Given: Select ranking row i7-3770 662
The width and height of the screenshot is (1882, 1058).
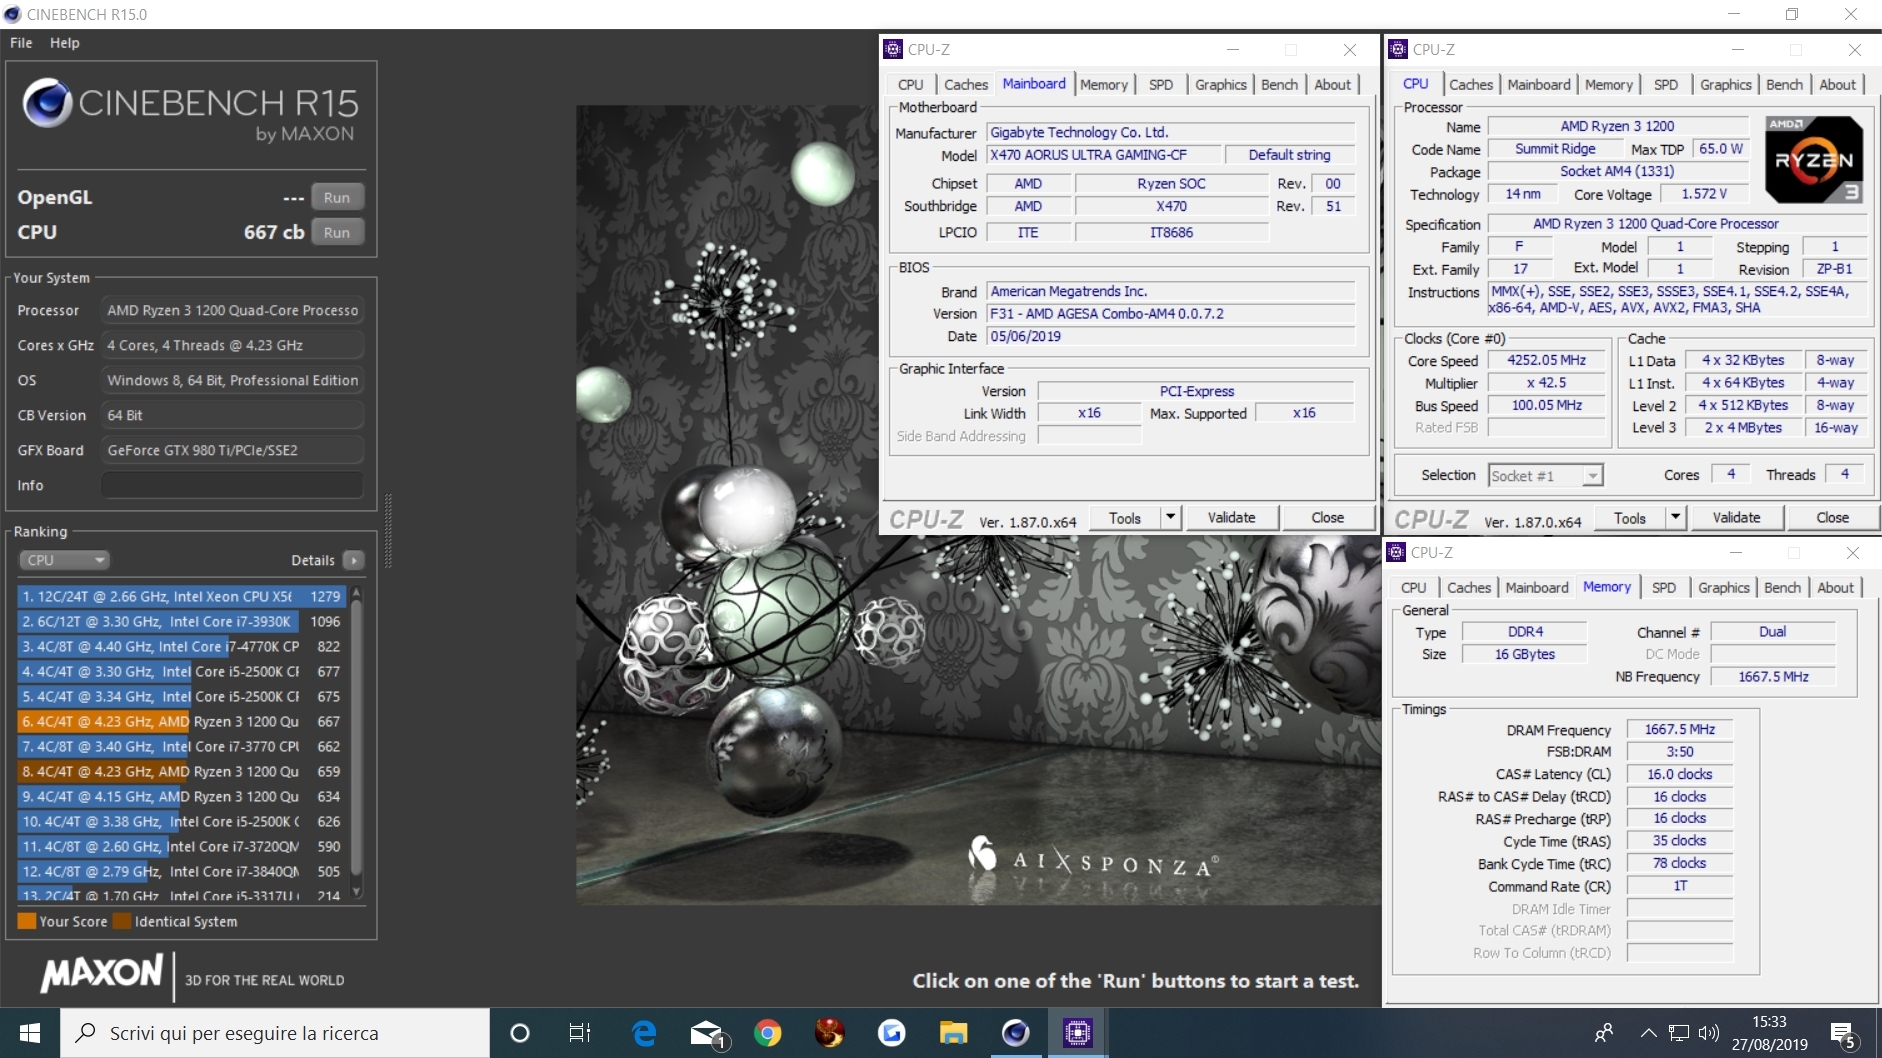Looking at the screenshot, I should click(x=182, y=746).
